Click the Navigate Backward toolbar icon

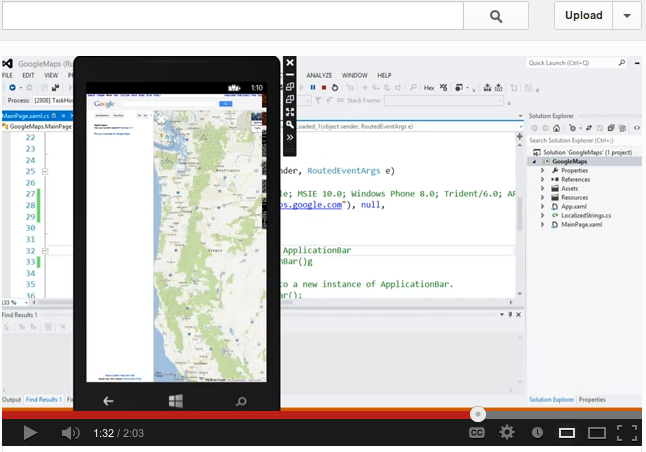coord(12,87)
